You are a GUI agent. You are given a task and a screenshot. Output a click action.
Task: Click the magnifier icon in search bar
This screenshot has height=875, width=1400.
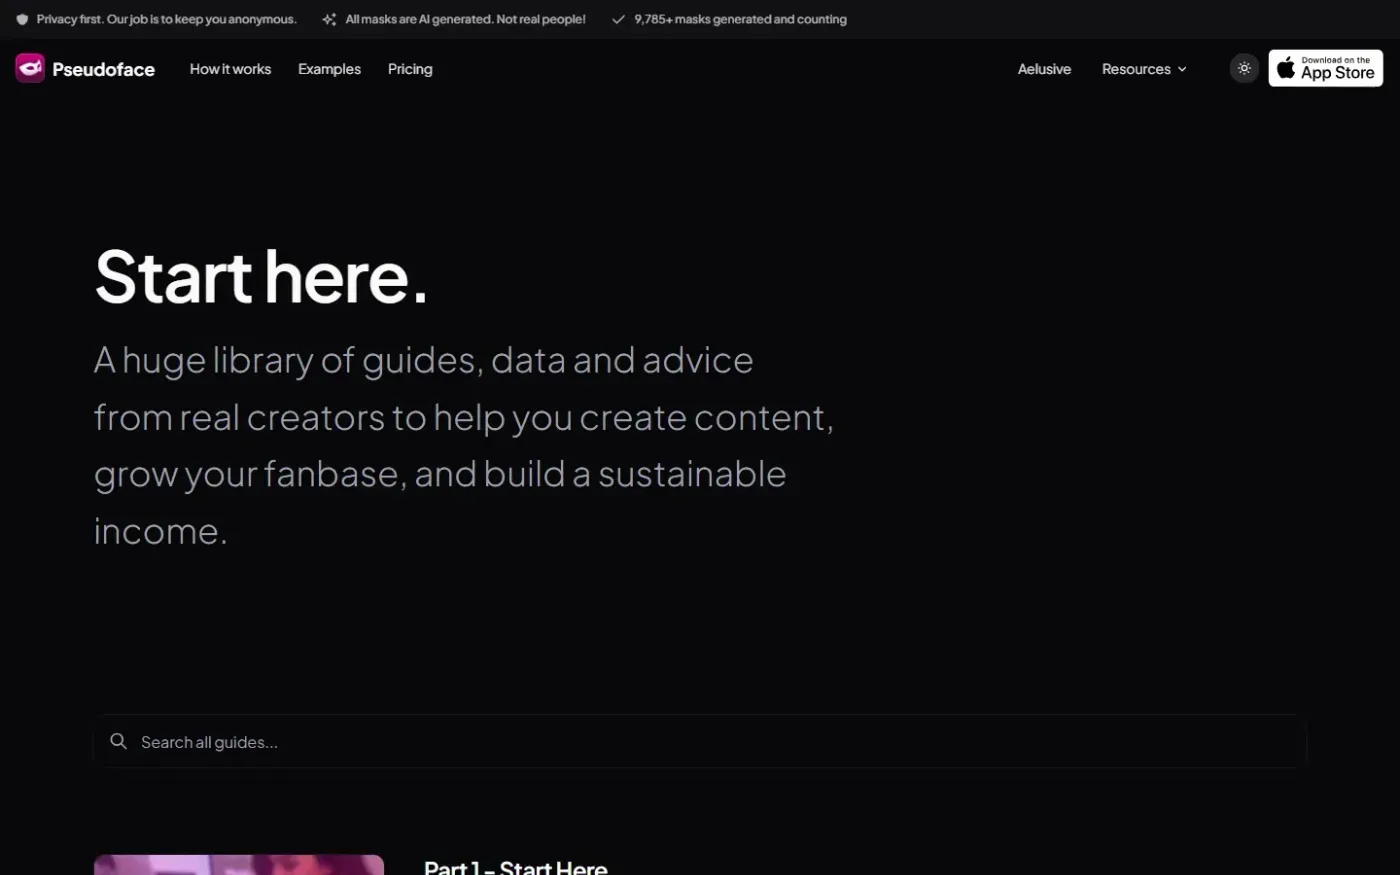point(118,741)
